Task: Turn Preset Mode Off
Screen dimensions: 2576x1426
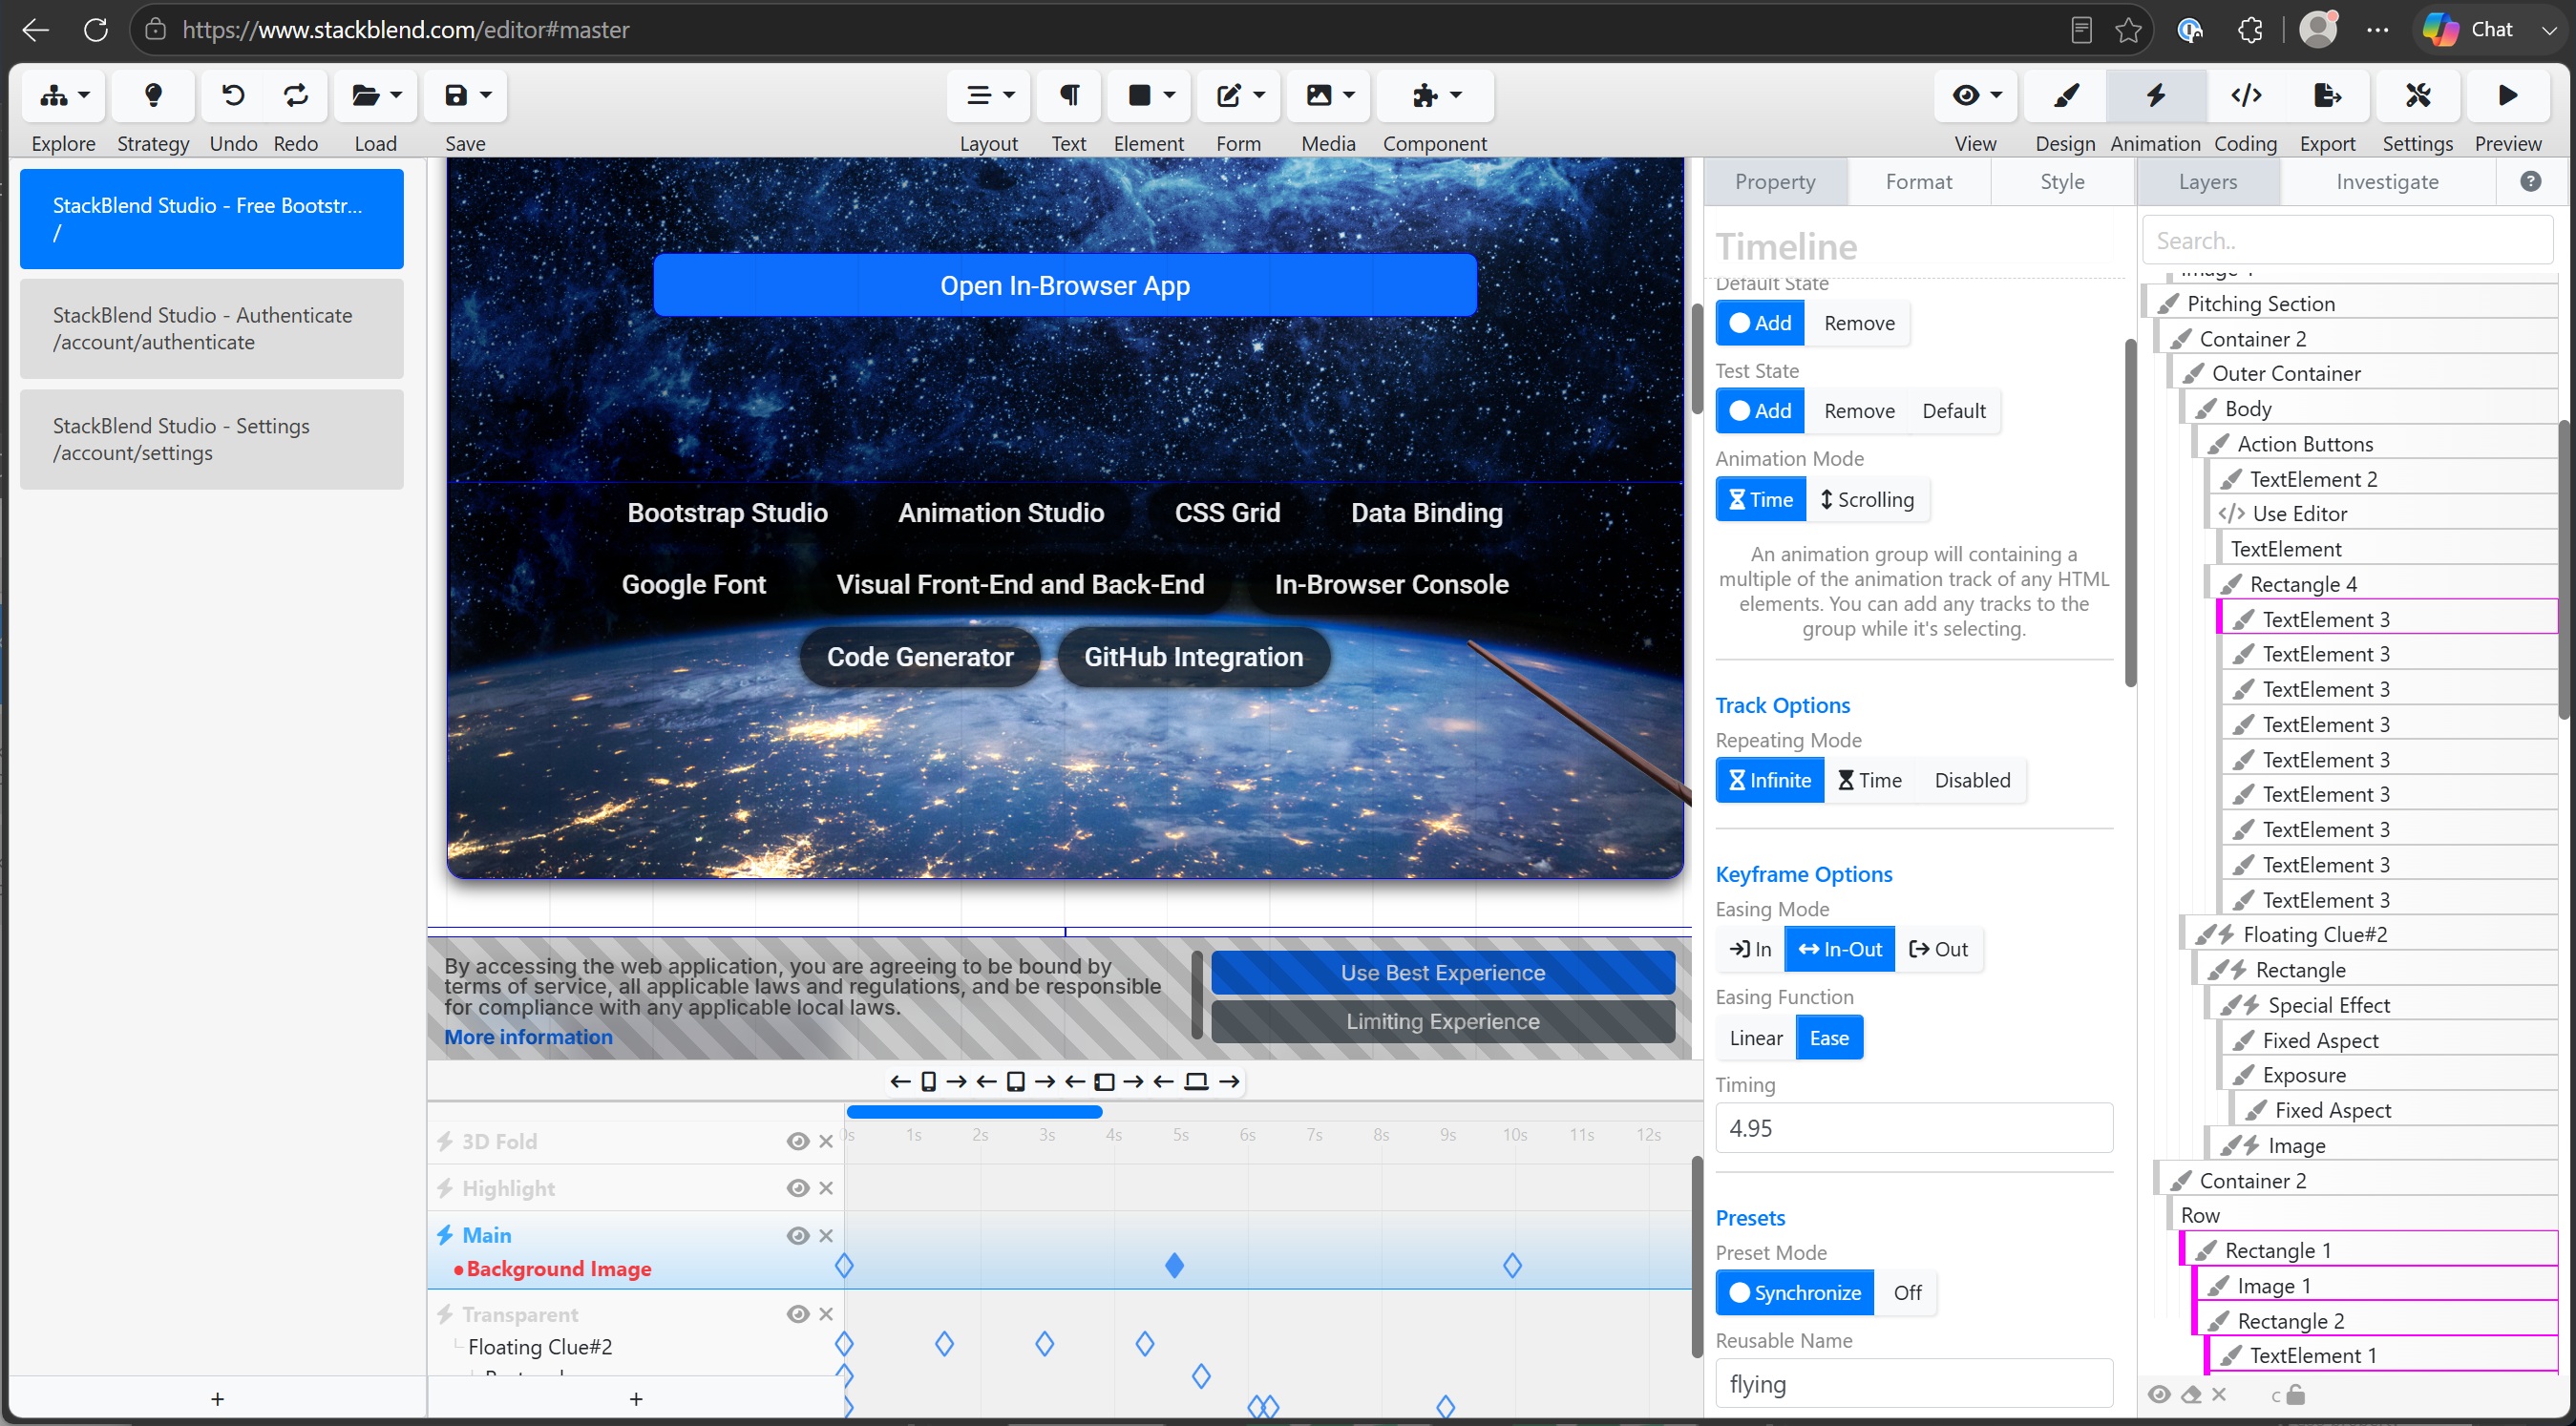Action: [1907, 1294]
